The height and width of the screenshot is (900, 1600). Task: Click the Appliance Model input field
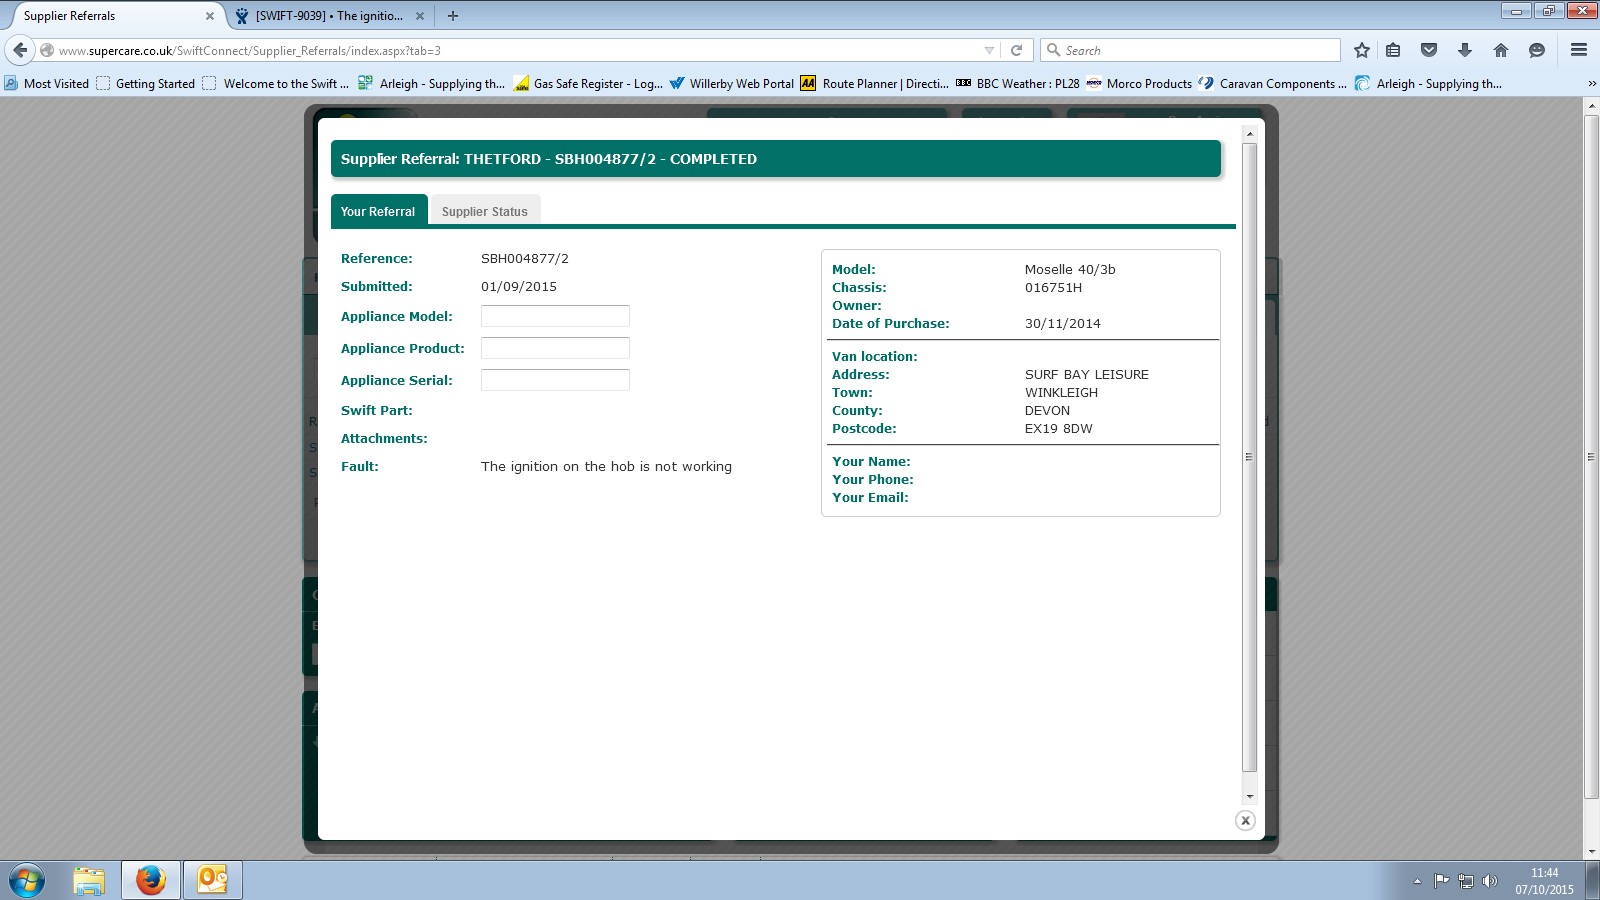pos(555,316)
